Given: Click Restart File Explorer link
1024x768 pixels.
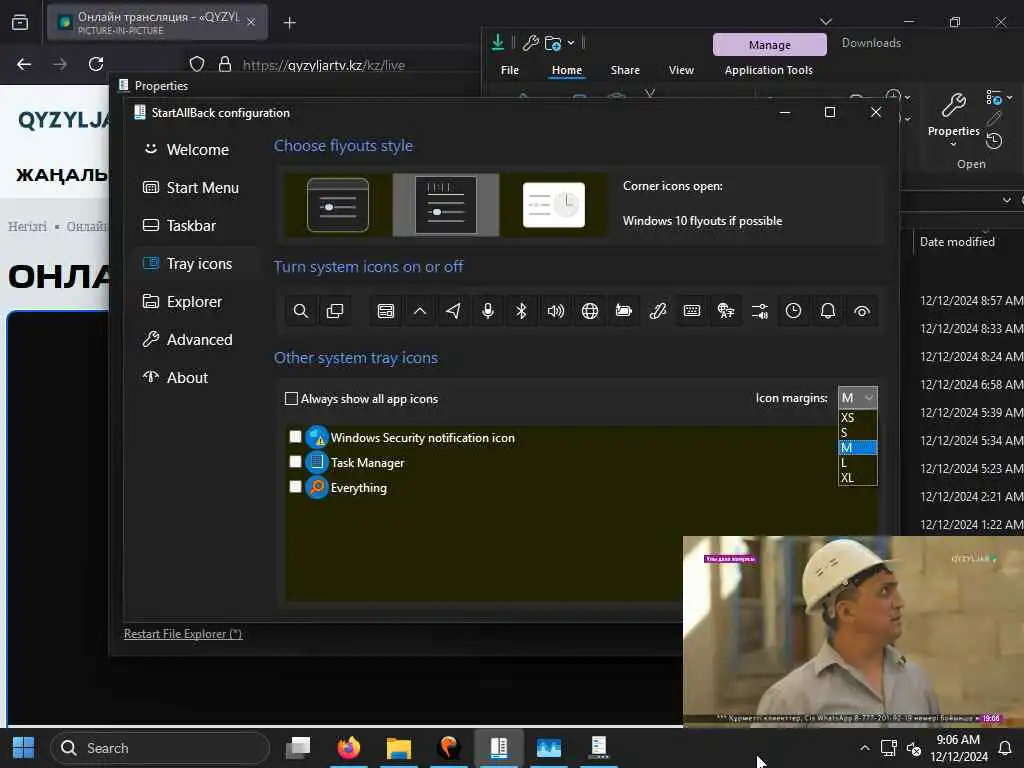Looking at the screenshot, I should tap(183, 634).
